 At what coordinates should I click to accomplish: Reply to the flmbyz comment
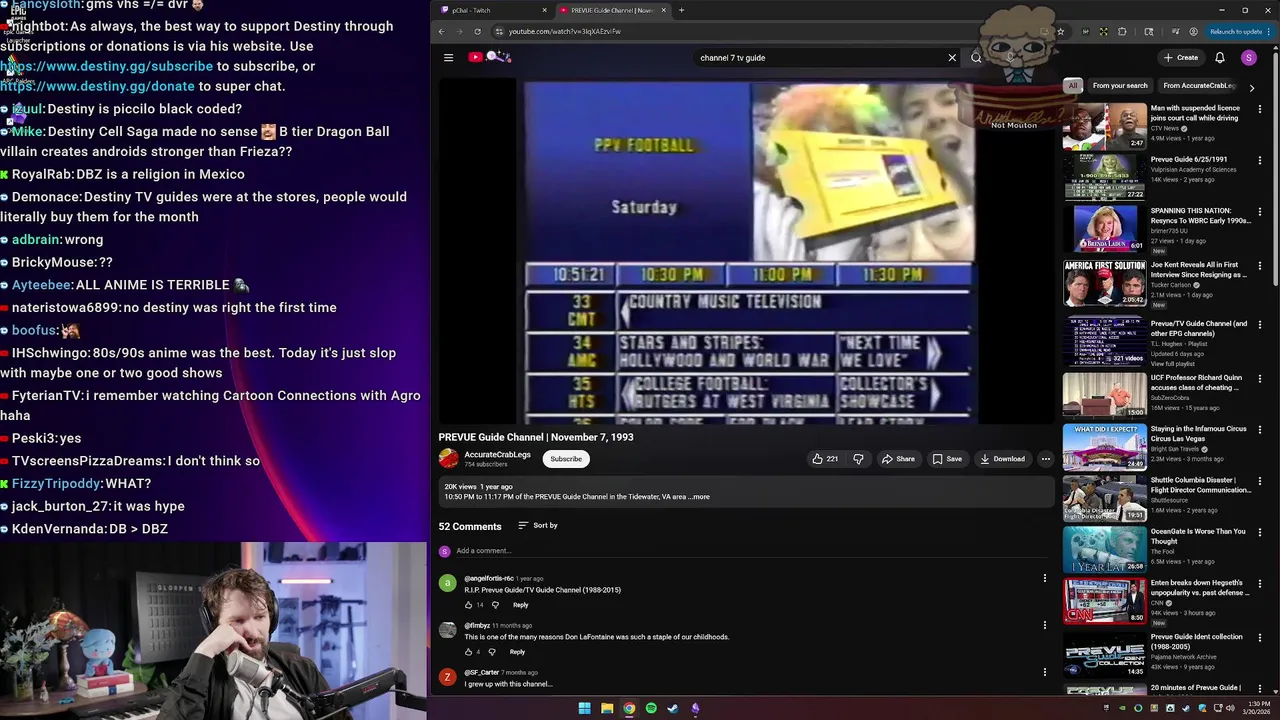(517, 652)
